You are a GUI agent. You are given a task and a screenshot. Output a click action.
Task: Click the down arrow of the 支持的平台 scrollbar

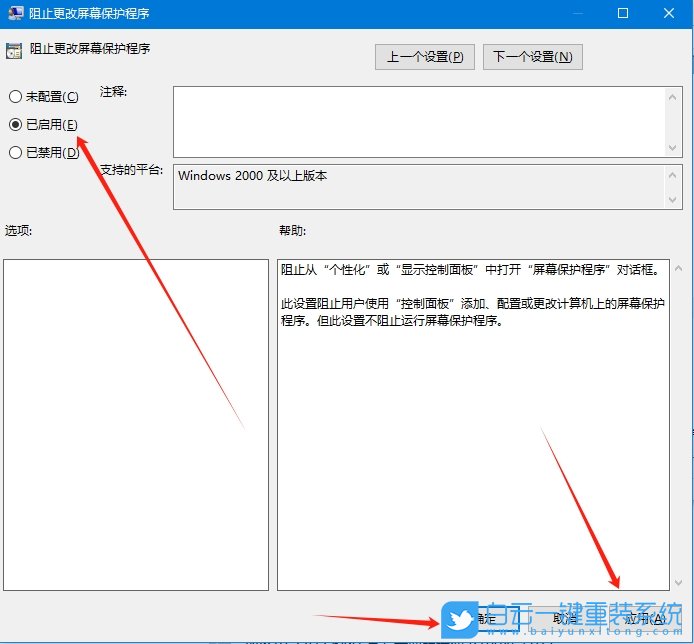pos(672,200)
